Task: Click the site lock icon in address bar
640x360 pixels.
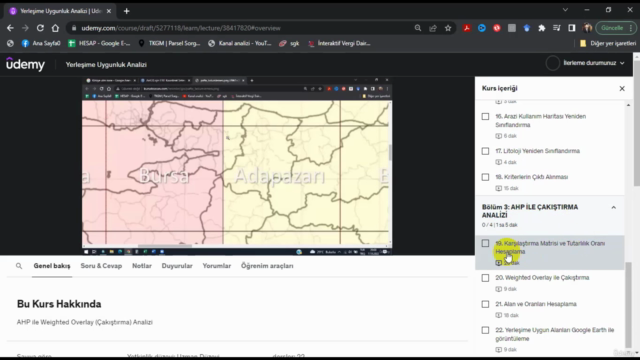Action: 73,28
